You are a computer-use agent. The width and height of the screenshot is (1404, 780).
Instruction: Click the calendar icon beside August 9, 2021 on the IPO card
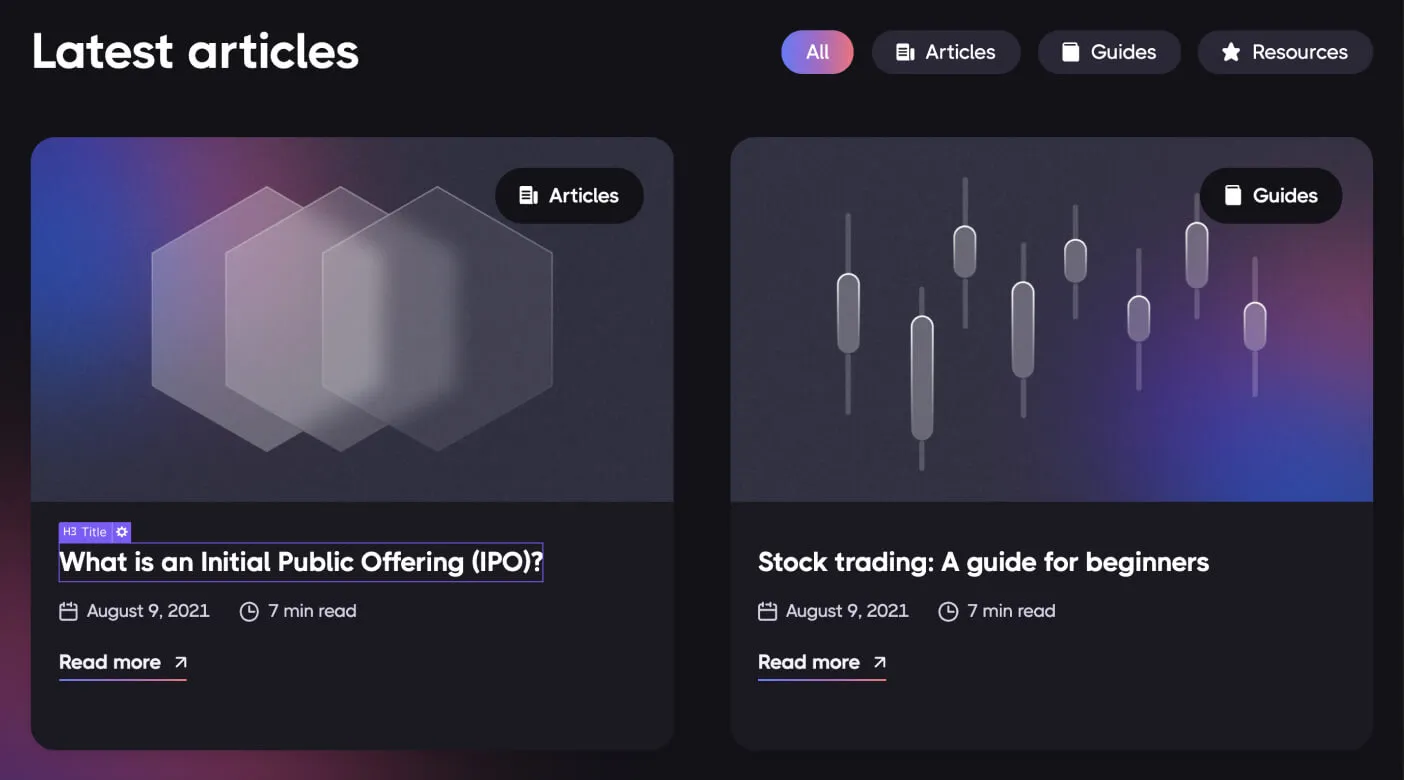67,610
